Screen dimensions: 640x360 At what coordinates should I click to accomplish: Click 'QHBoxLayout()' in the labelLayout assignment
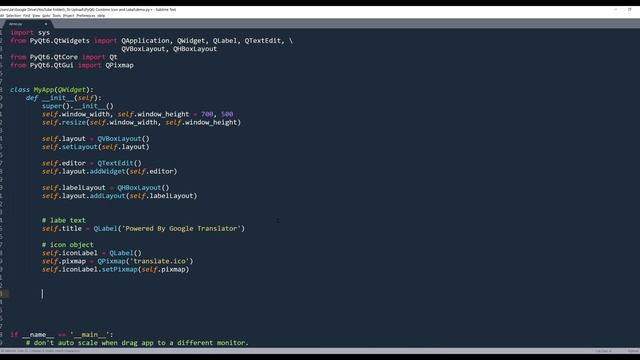coord(143,187)
